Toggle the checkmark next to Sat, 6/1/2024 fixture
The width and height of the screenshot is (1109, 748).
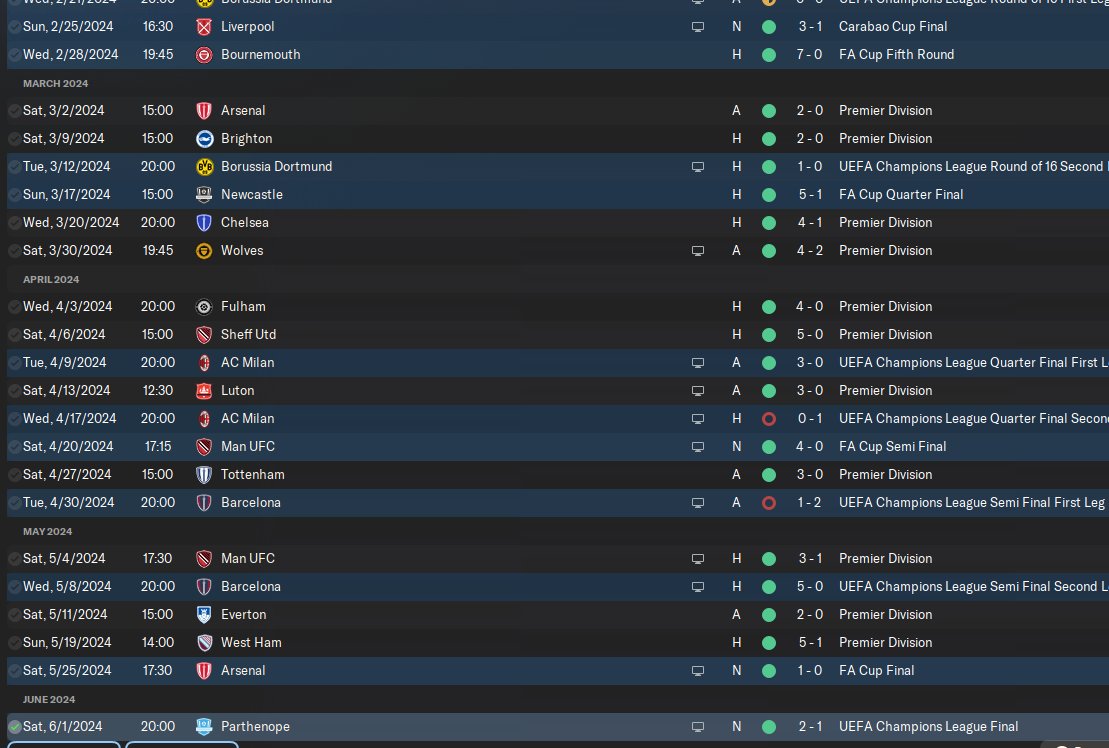(x=14, y=727)
